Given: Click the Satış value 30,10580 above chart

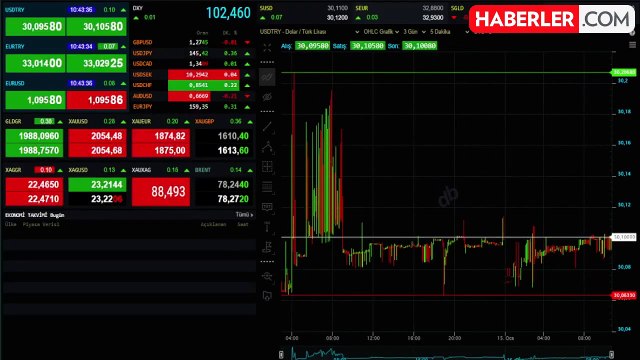Looking at the screenshot, I should (x=367, y=46).
